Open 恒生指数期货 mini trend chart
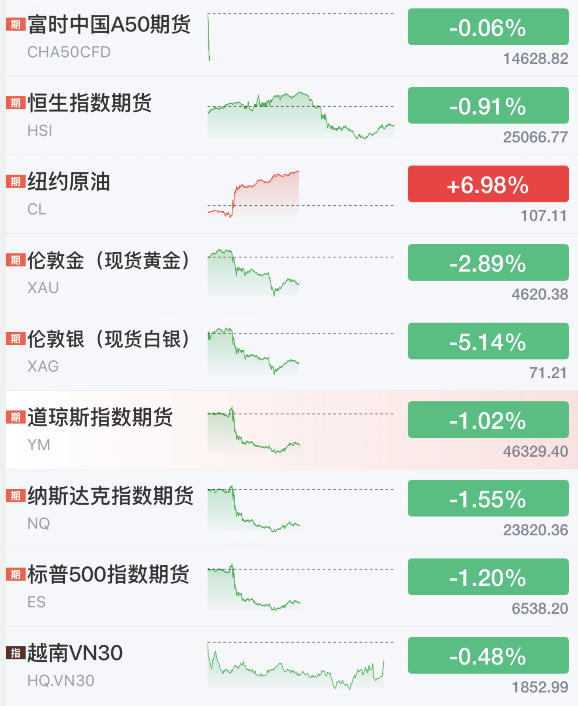578x706 pixels. pos(301,116)
